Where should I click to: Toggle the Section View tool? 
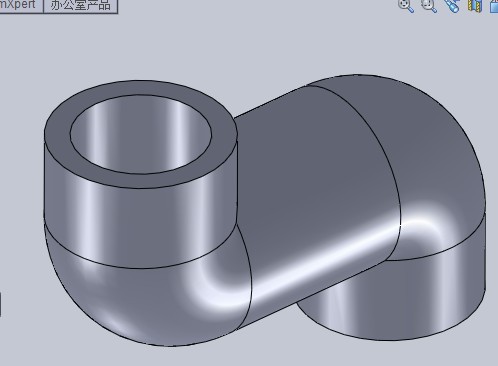point(475,6)
